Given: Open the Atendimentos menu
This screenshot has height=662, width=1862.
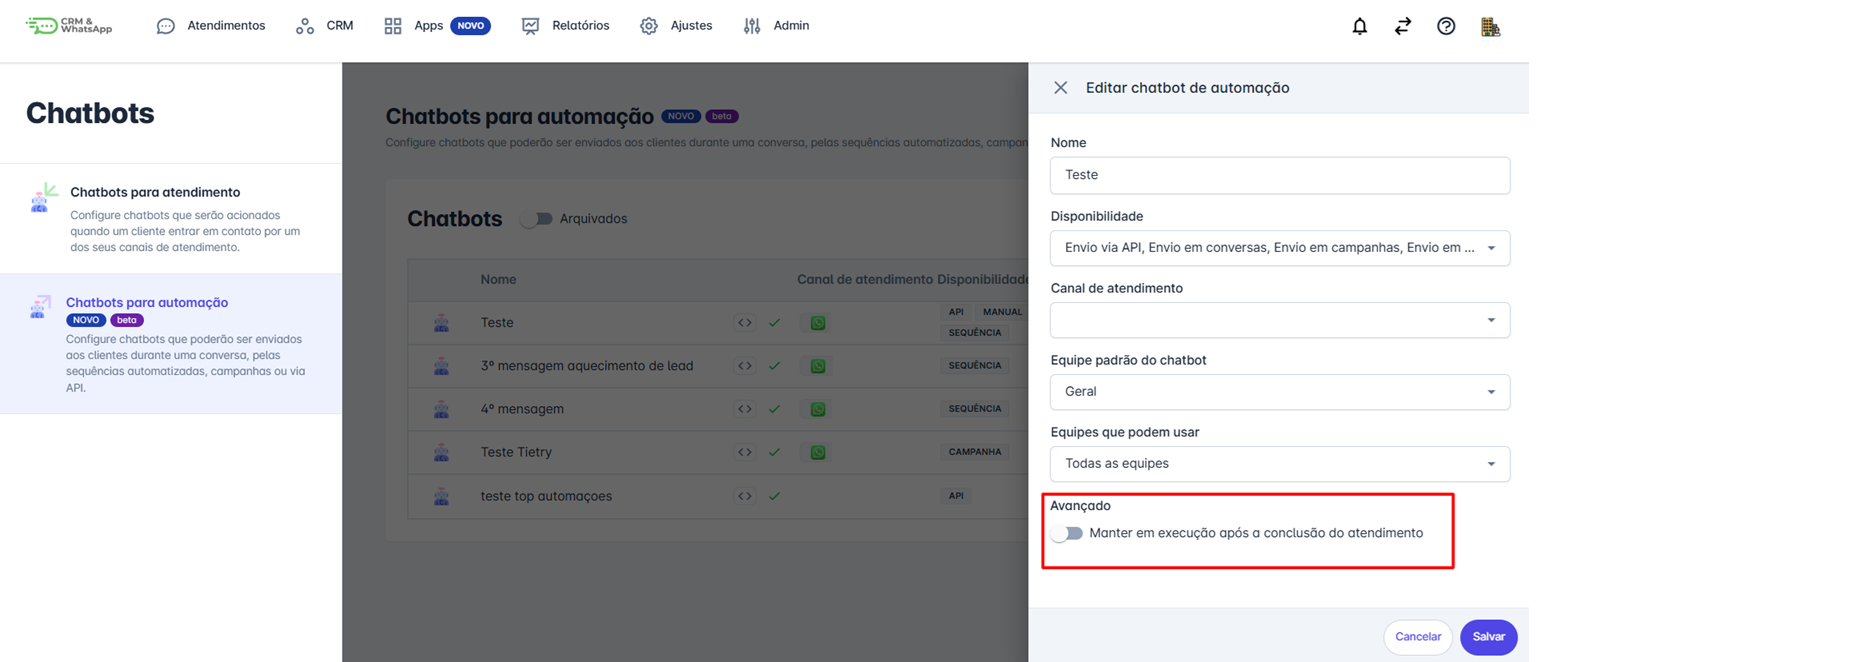Looking at the screenshot, I should click(x=211, y=26).
